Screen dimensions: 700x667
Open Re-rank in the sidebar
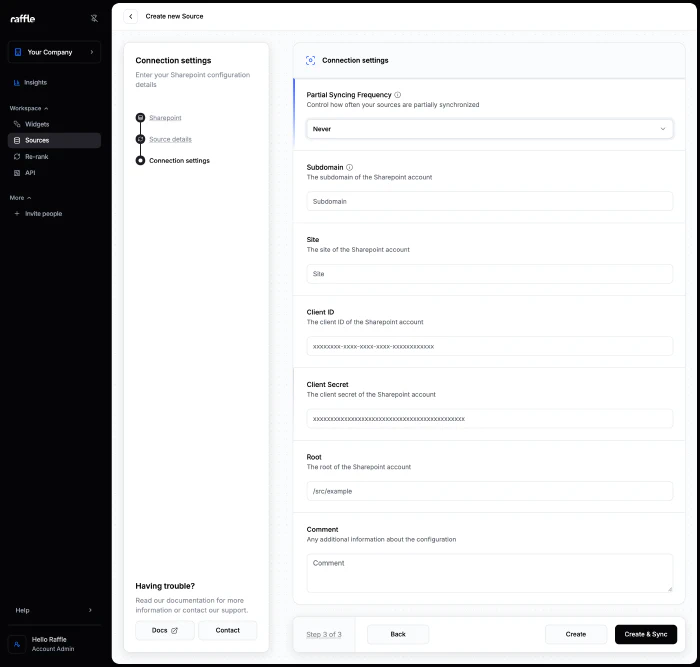[x=37, y=157]
